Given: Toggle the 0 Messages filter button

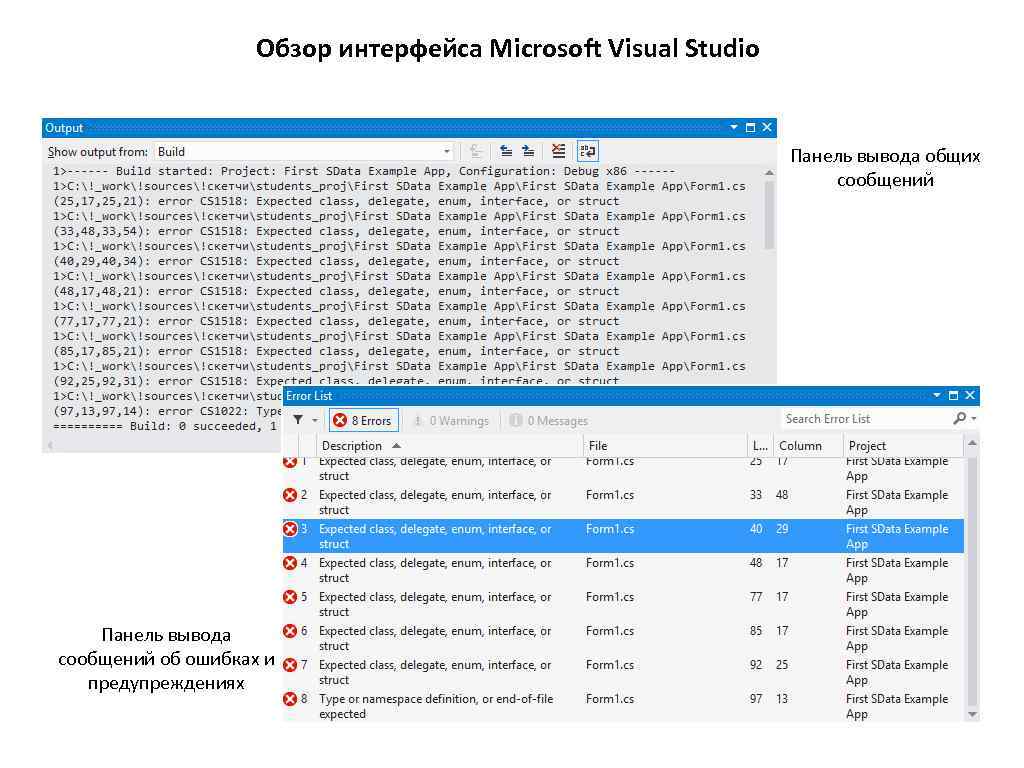Looking at the screenshot, I should tap(548, 421).
